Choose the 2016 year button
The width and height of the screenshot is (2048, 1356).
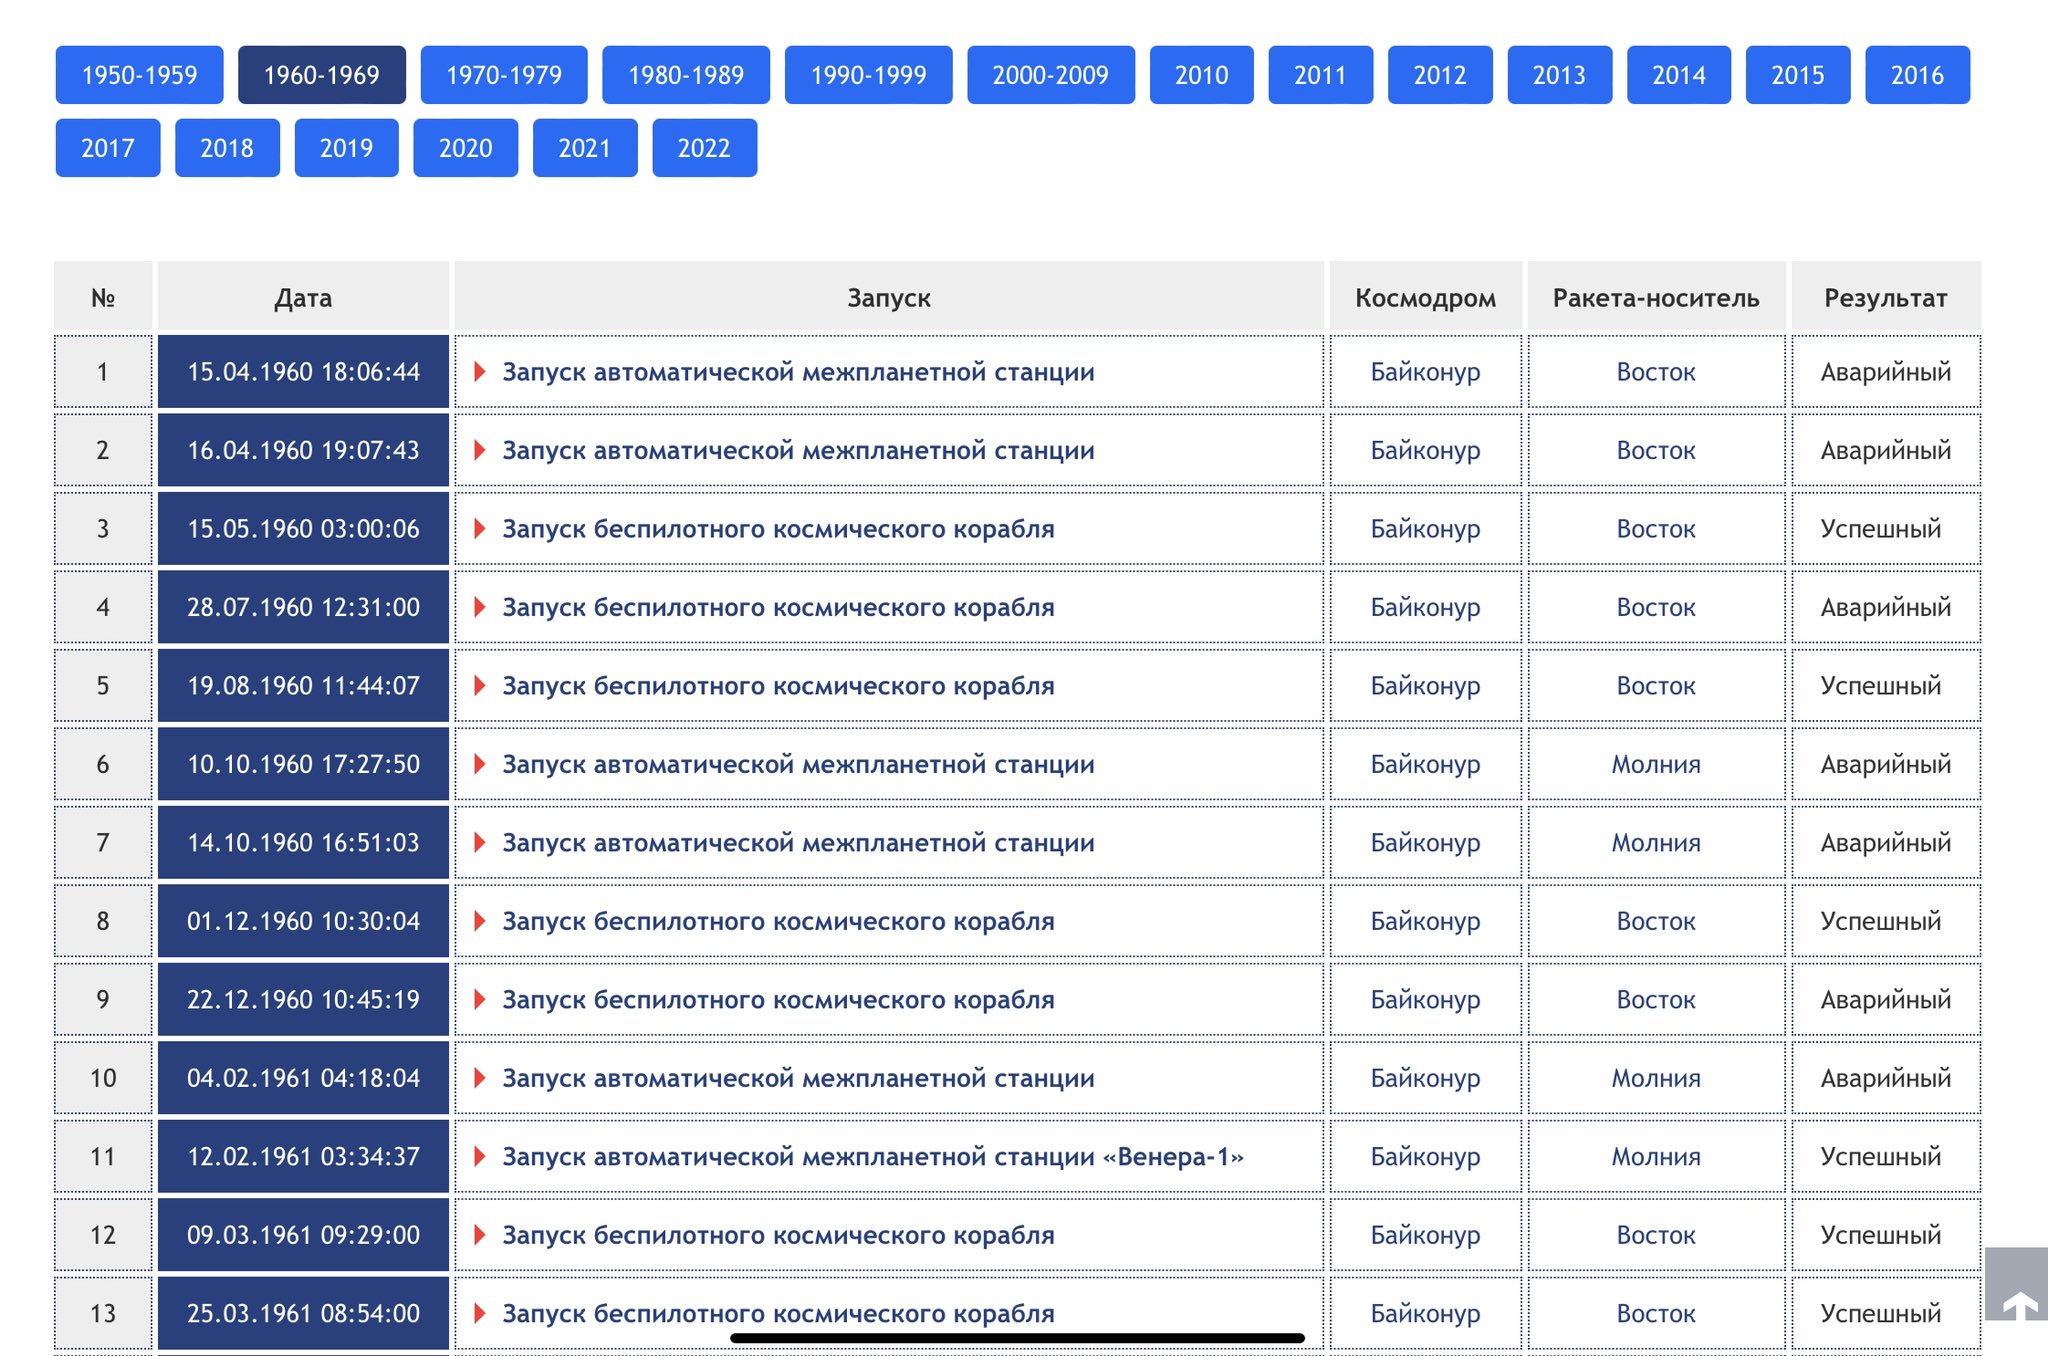[1916, 75]
